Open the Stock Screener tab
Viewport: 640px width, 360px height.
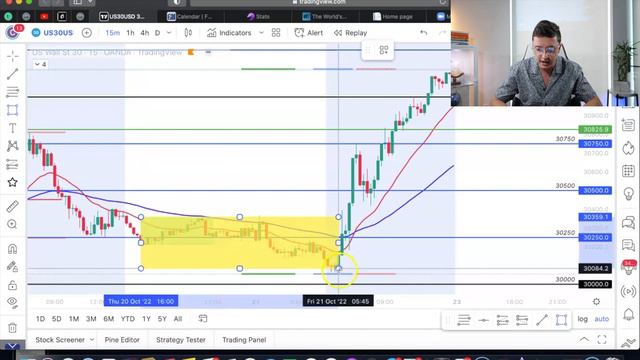[x=60, y=340]
